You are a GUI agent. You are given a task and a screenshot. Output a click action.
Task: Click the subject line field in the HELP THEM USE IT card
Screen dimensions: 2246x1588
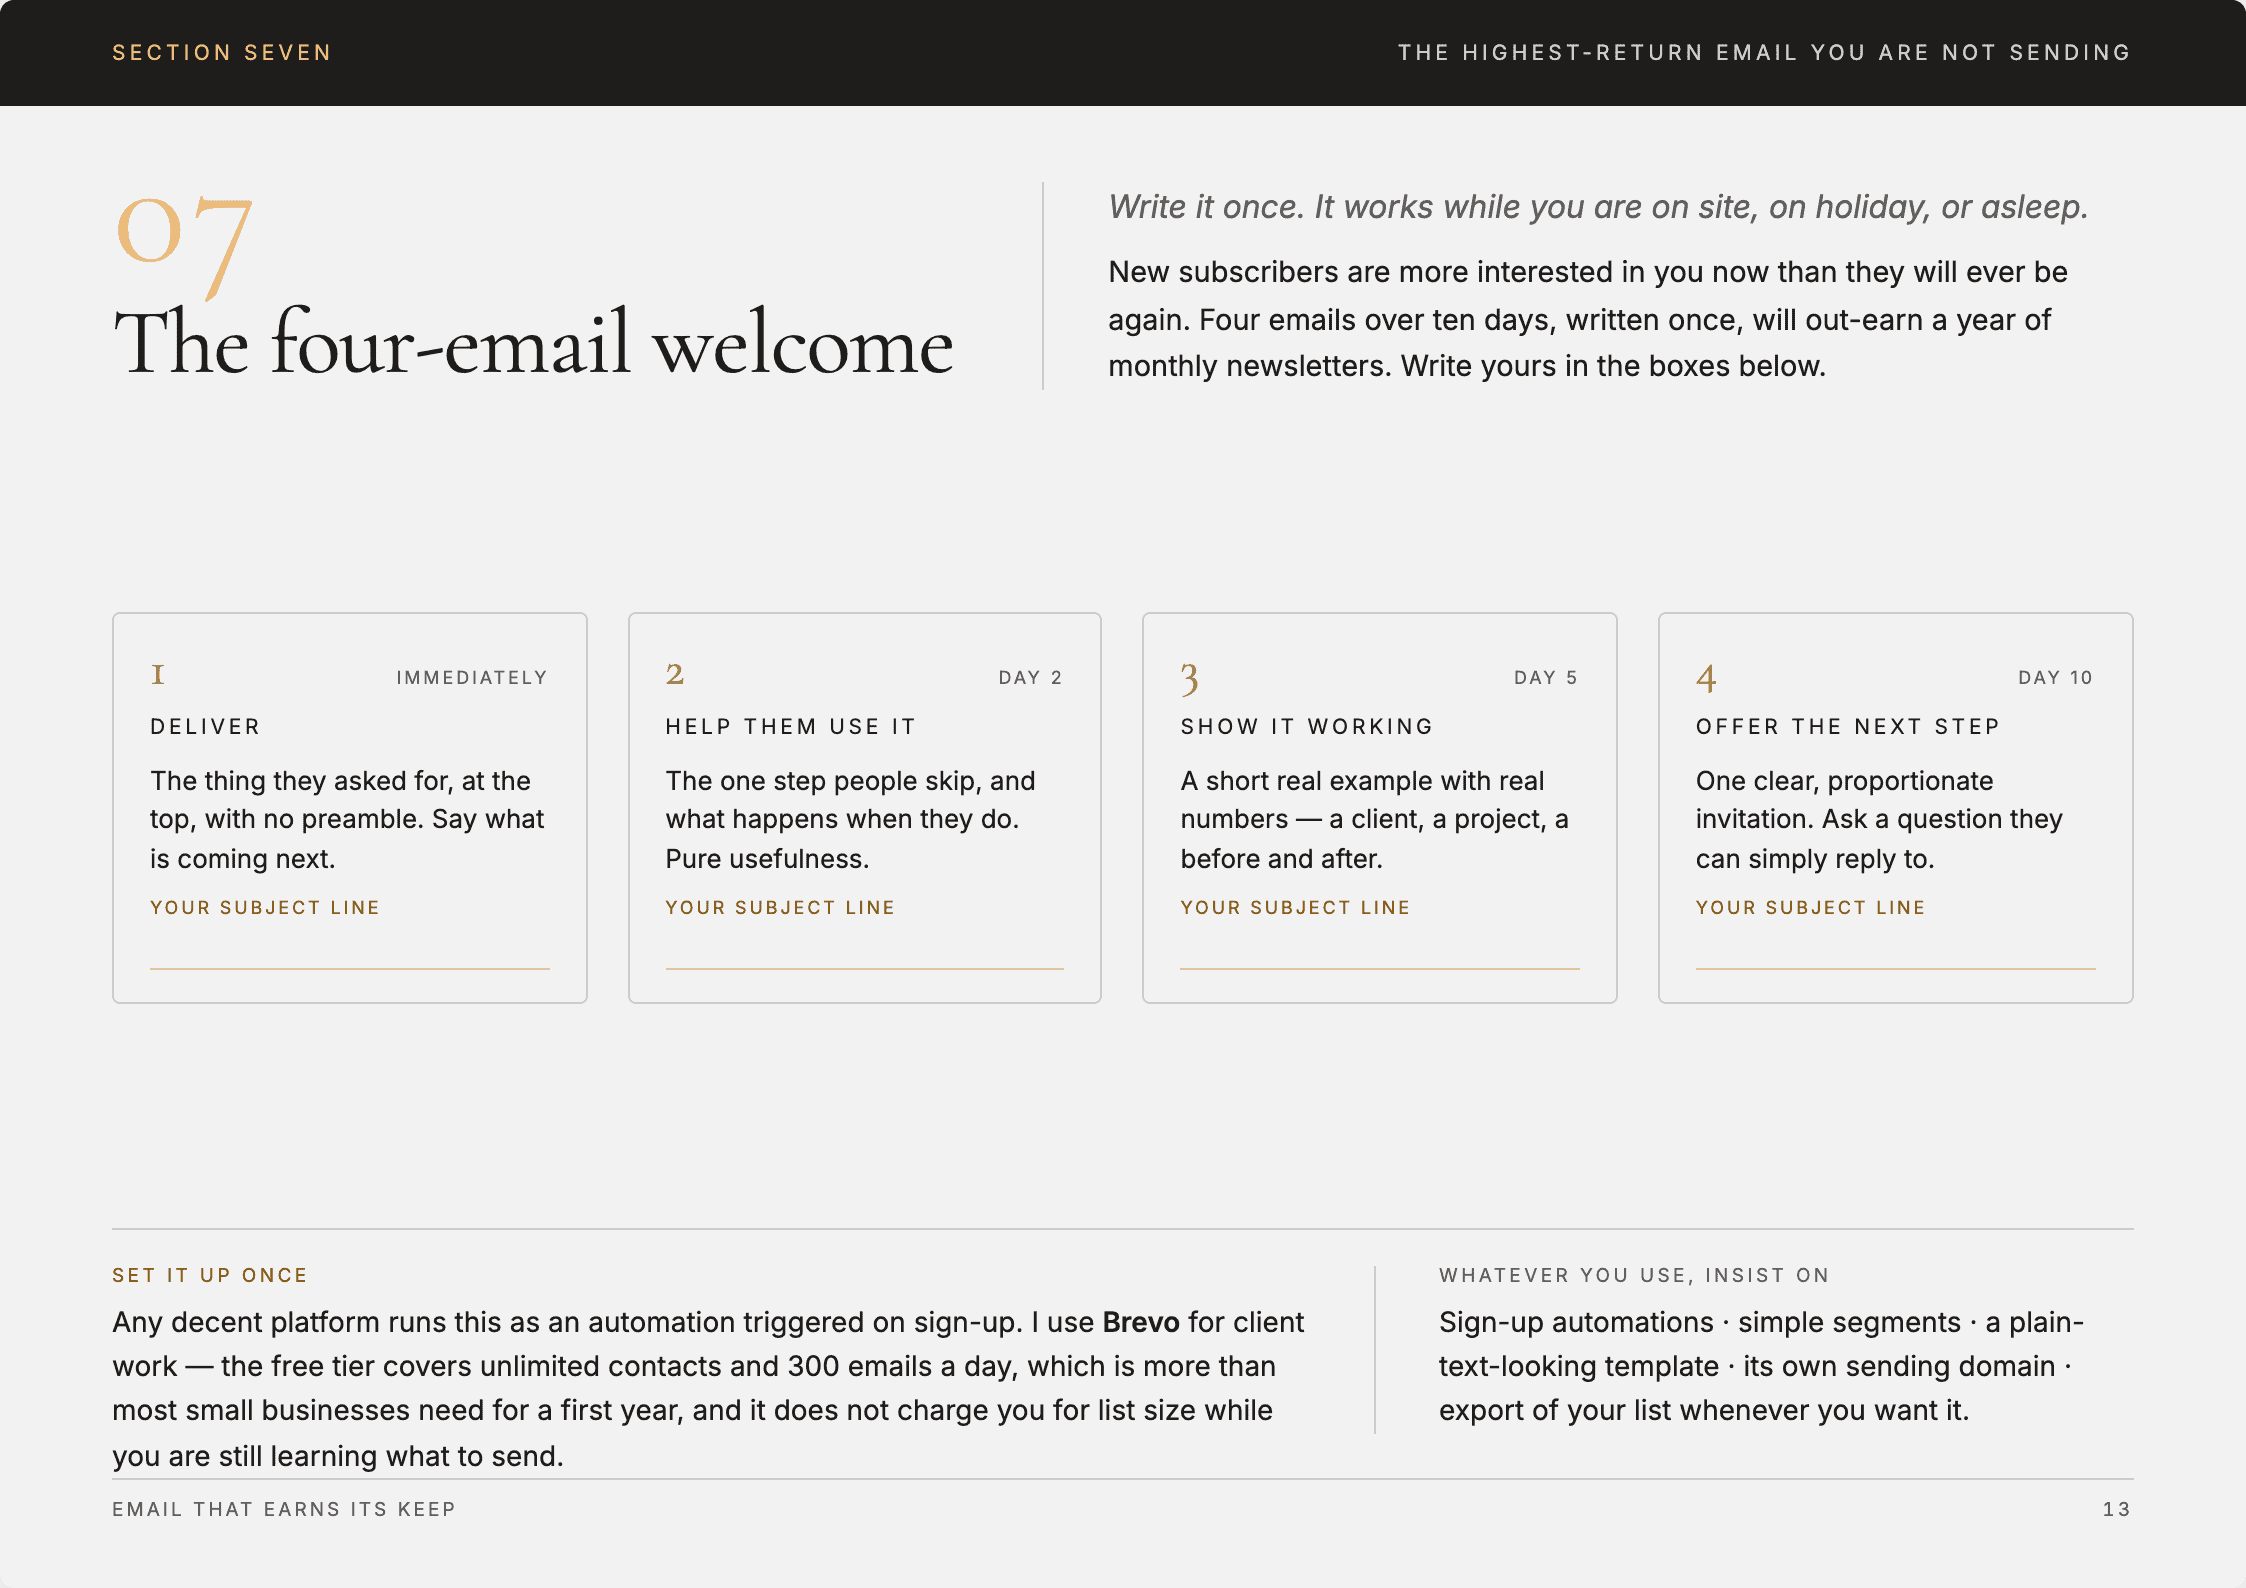pos(865,947)
